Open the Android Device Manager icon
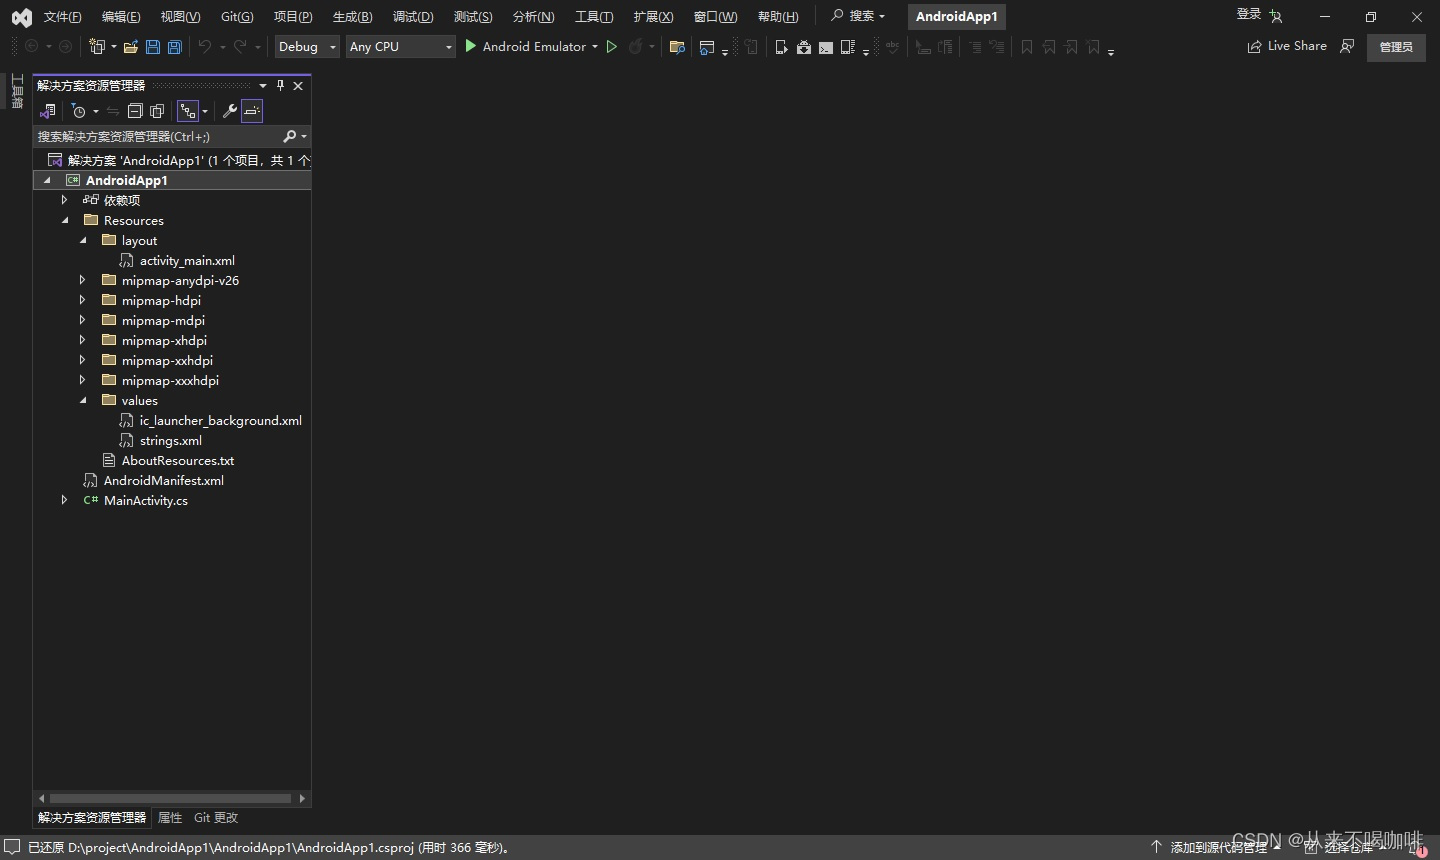This screenshot has height=860, width=1440. [x=782, y=47]
